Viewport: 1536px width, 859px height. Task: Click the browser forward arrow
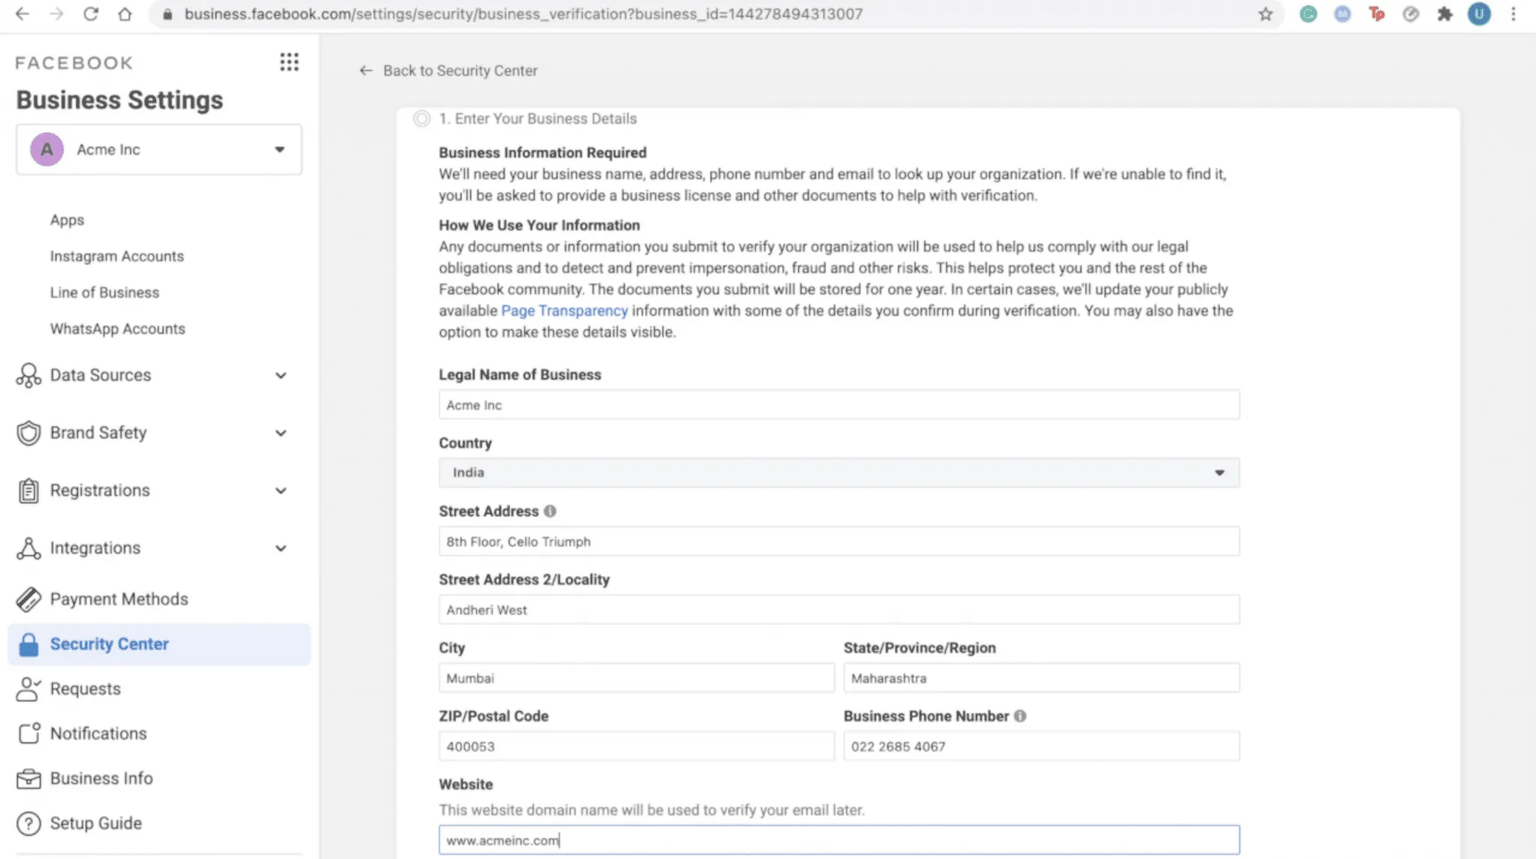coord(56,14)
